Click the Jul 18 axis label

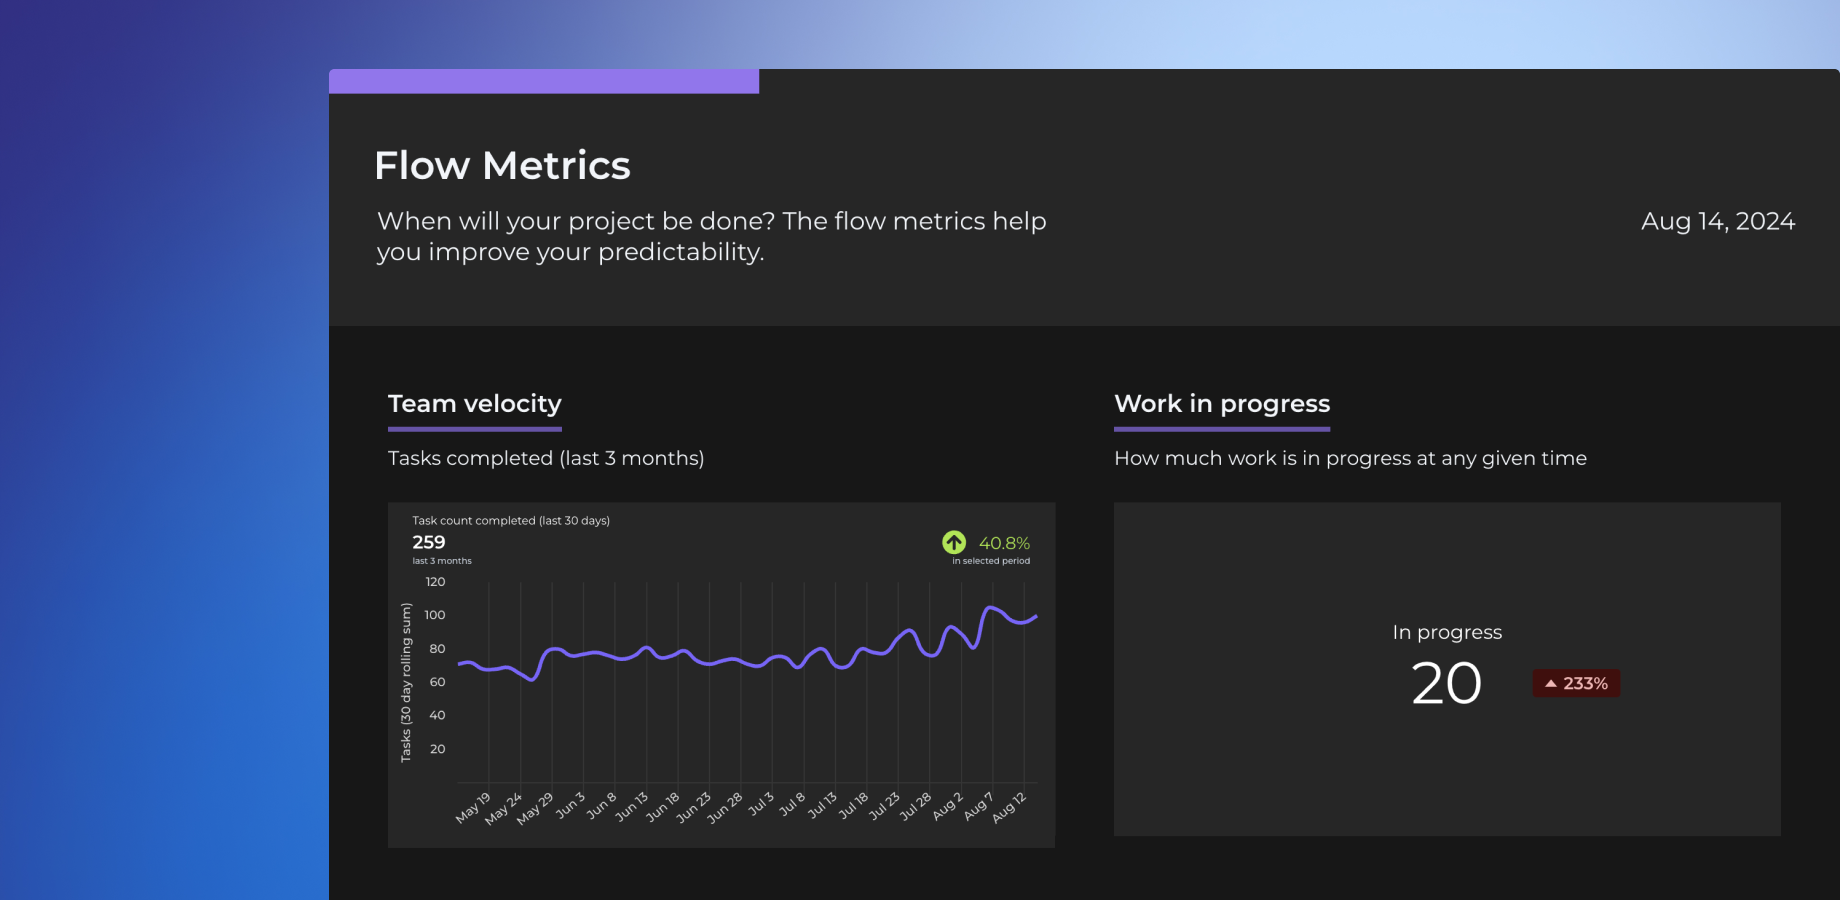point(853,806)
